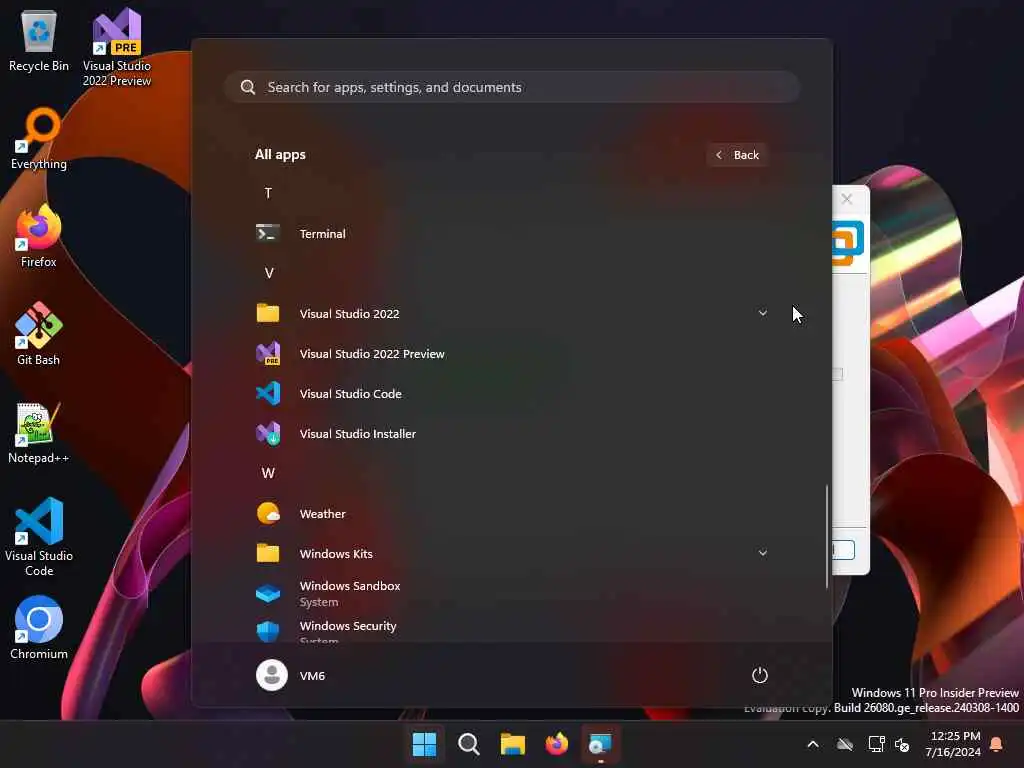The image size is (1024, 768).
Task: Open Terminal from the All apps list
Action: (x=511, y=233)
